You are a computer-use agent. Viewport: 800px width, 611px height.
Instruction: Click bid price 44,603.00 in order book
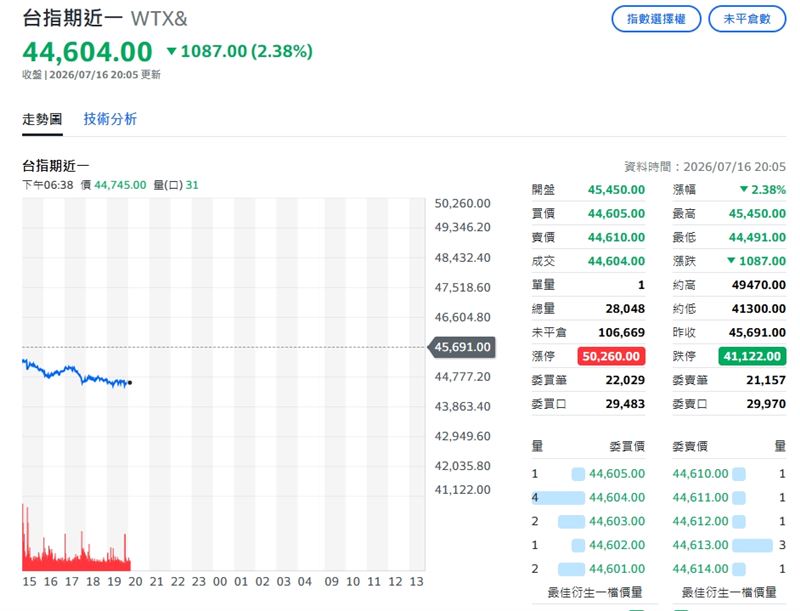point(617,521)
